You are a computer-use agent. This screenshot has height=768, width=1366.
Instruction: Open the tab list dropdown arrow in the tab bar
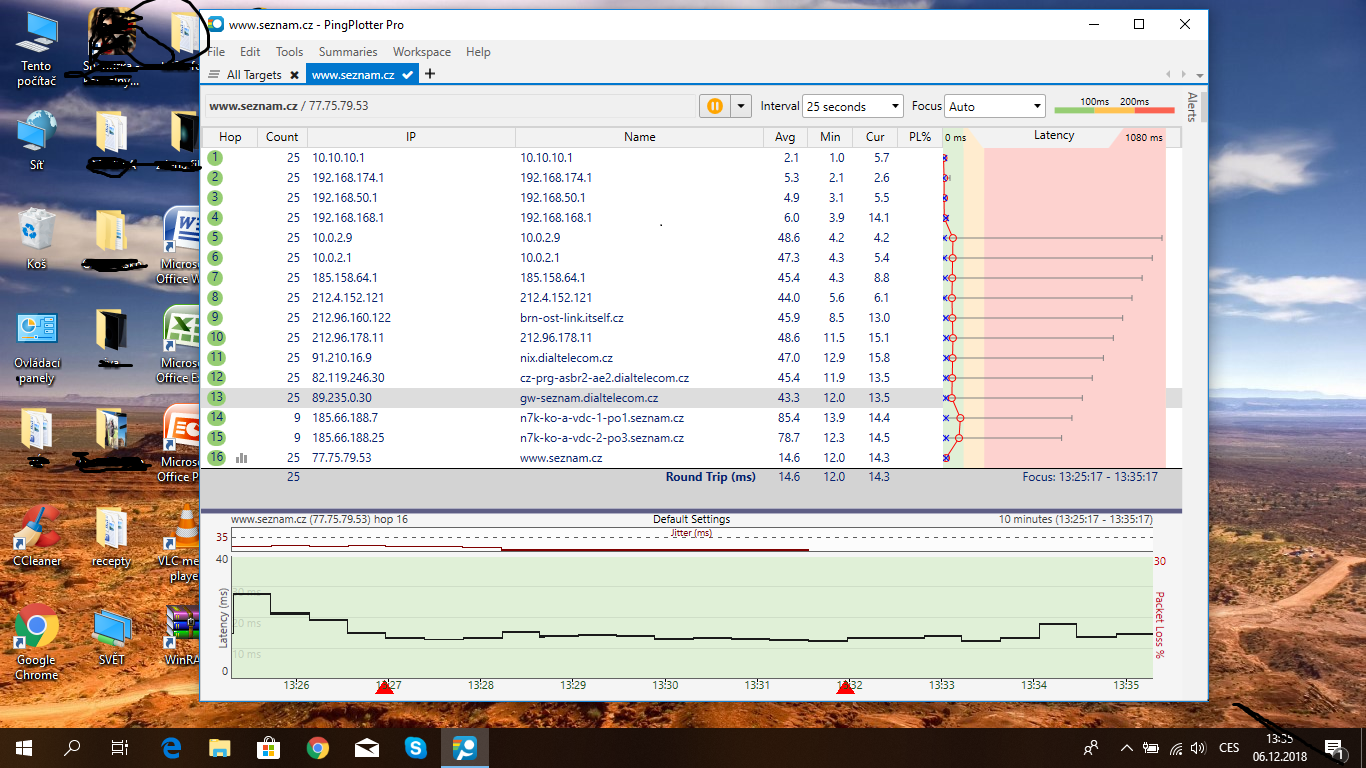1200,75
